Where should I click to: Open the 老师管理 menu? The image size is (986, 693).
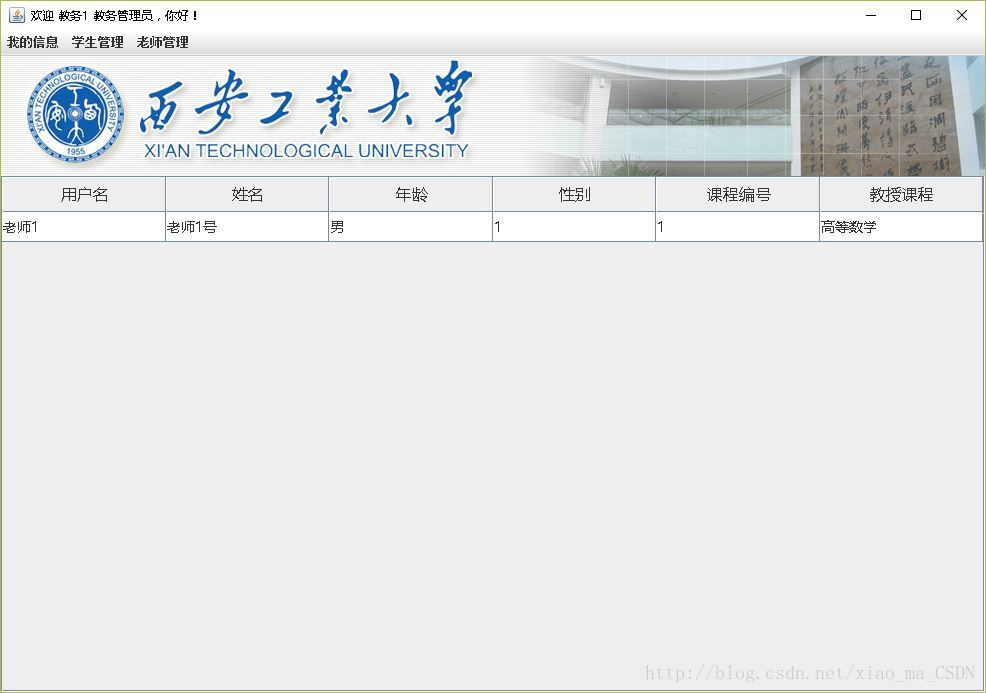163,42
